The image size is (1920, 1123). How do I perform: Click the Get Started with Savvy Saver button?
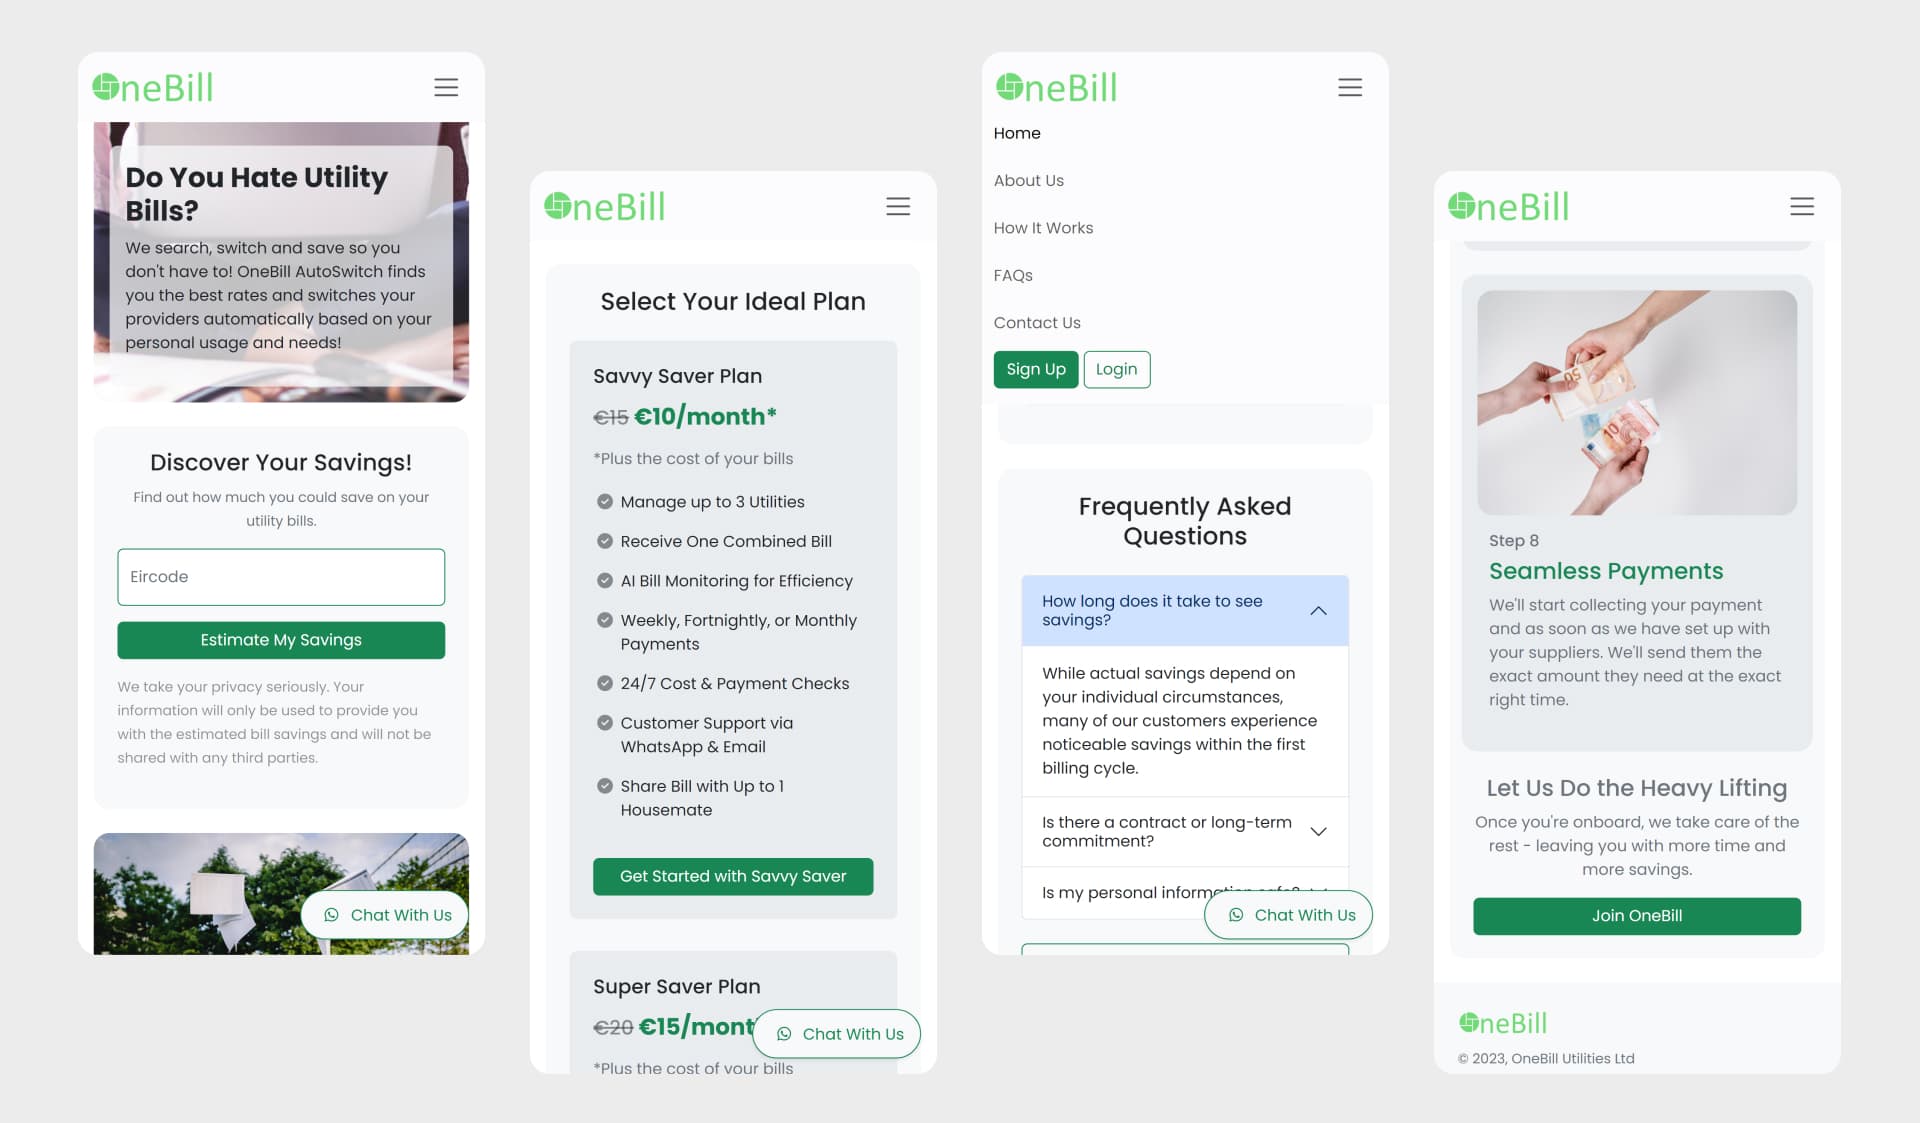tap(734, 876)
